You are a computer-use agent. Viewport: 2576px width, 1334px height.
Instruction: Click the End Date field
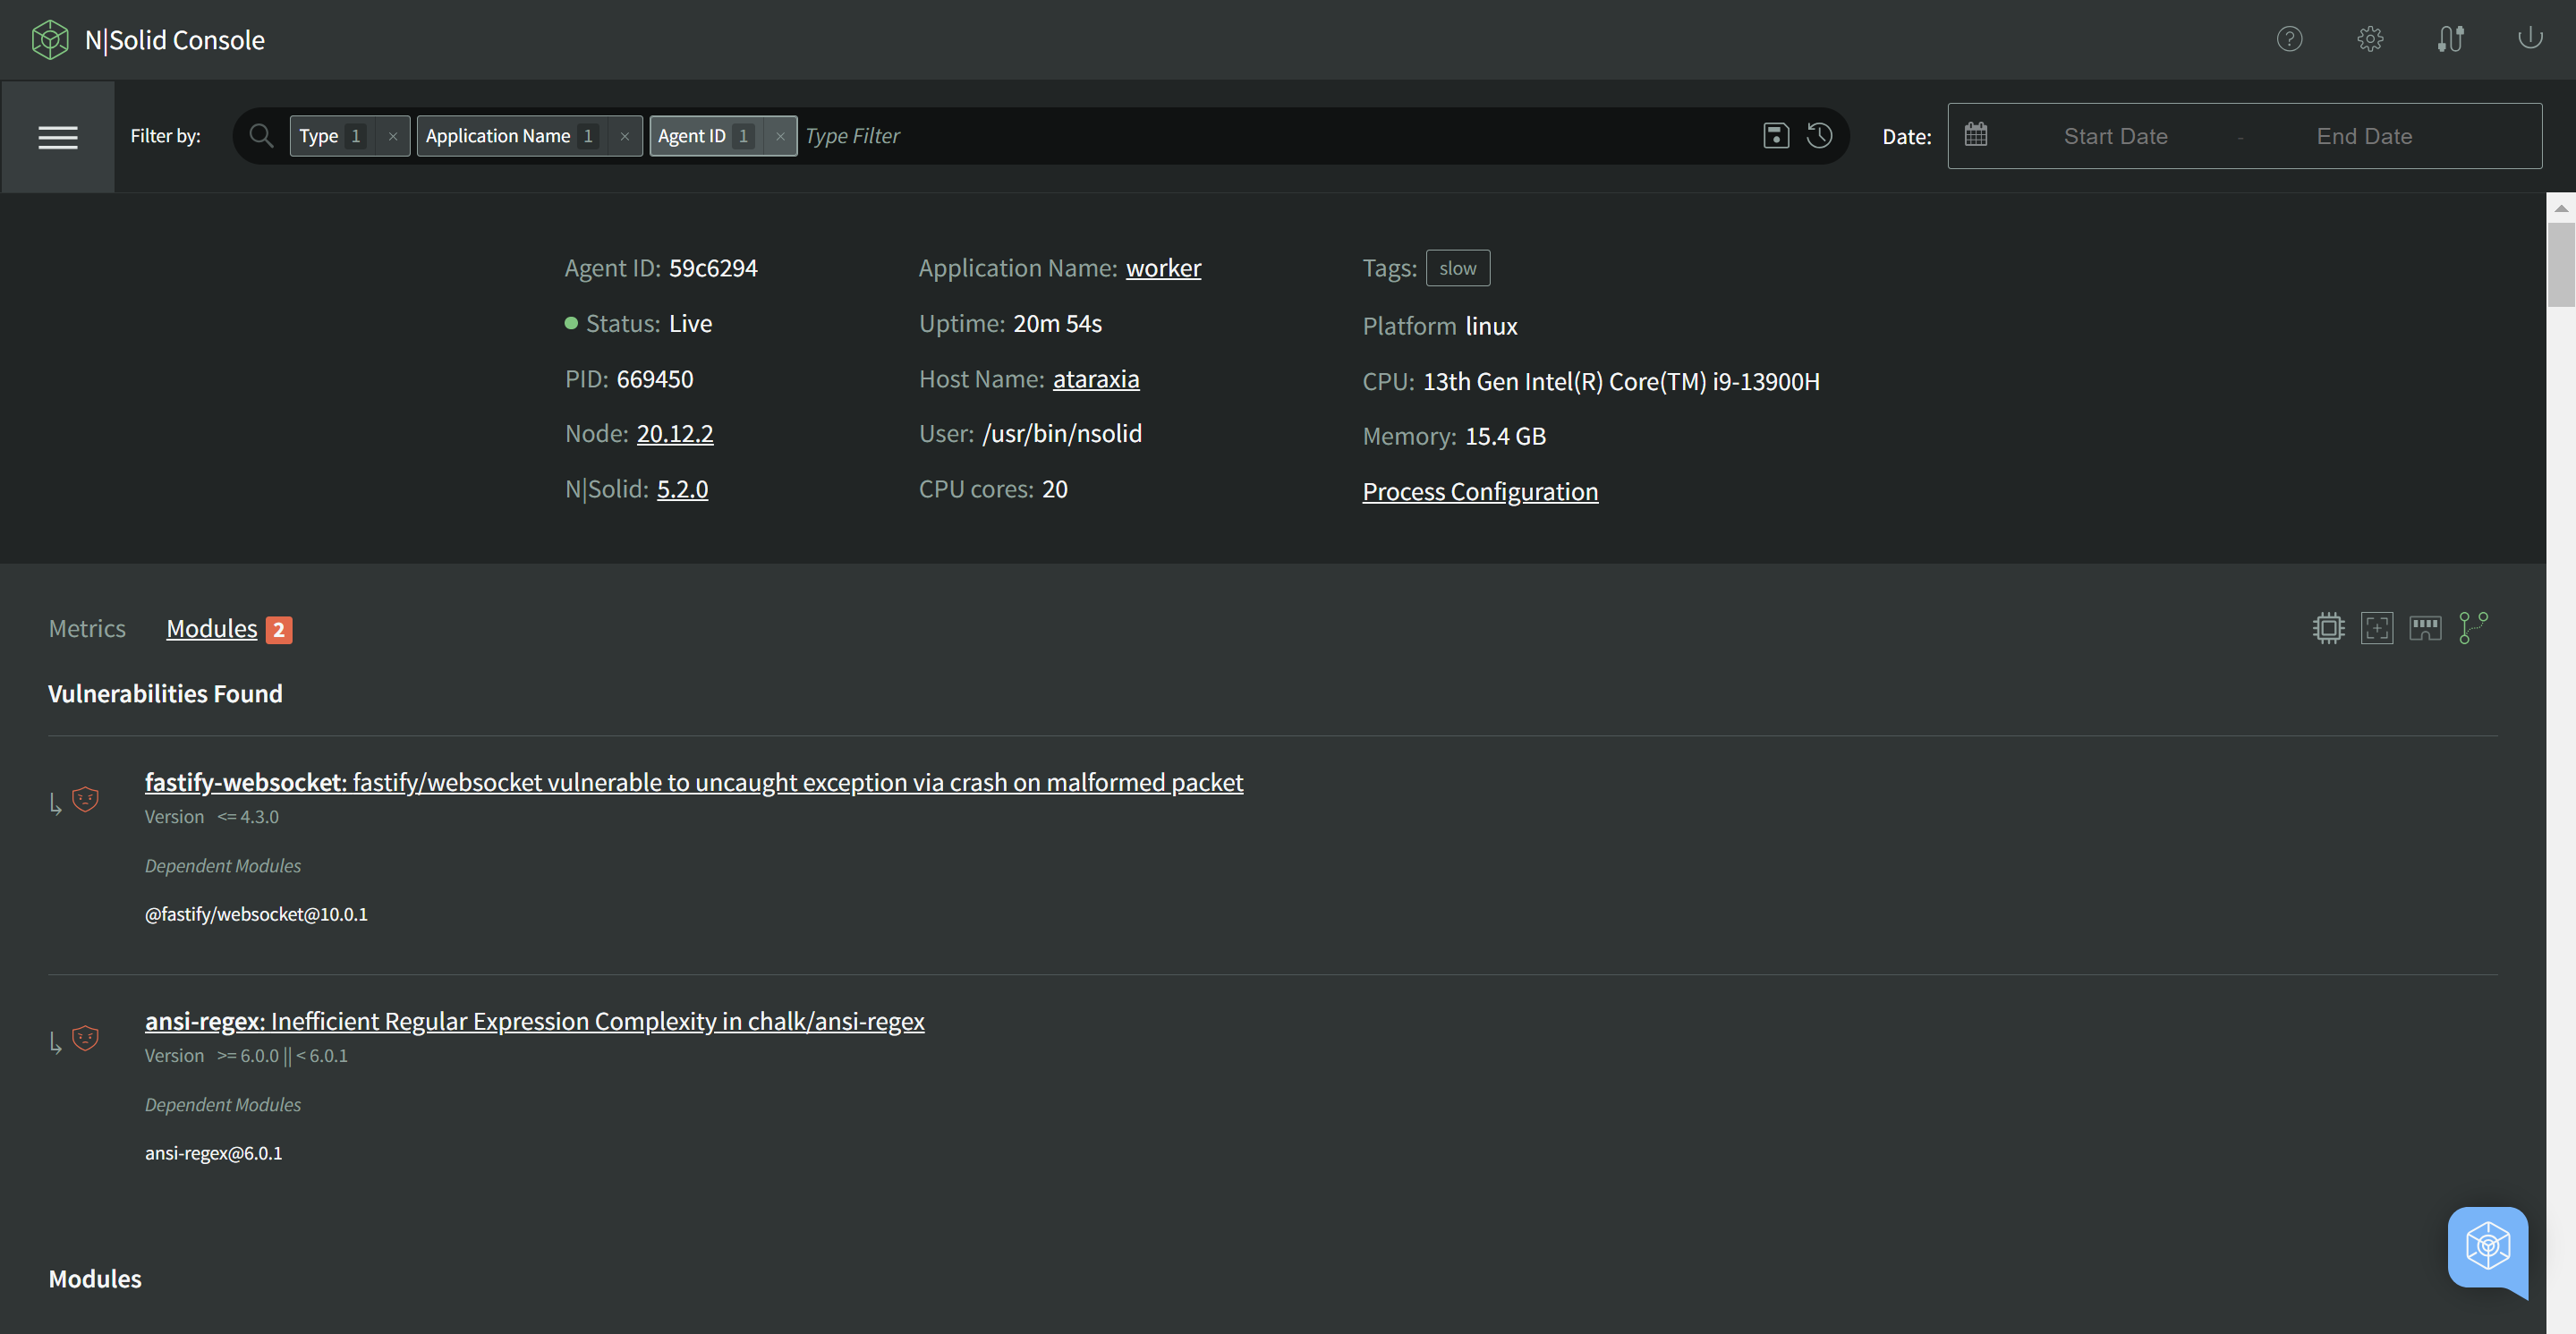2364,136
